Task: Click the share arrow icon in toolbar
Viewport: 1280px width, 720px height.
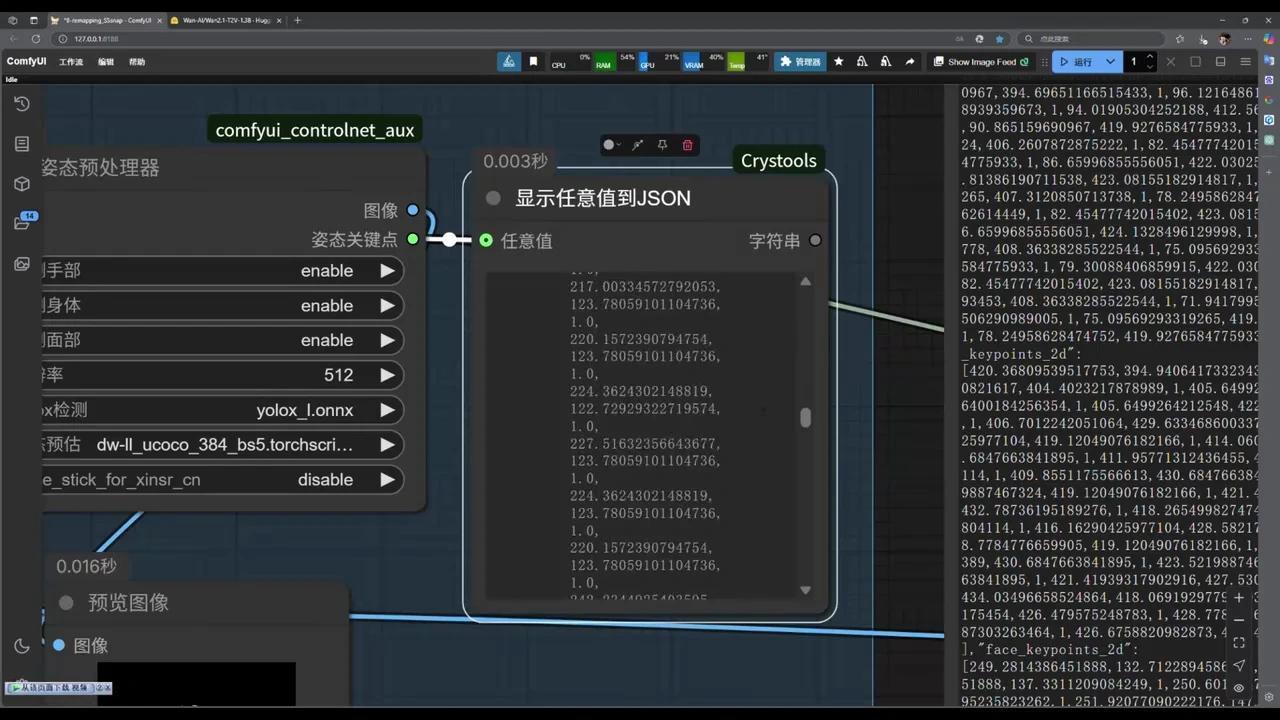Action: (x=910, y=61)
